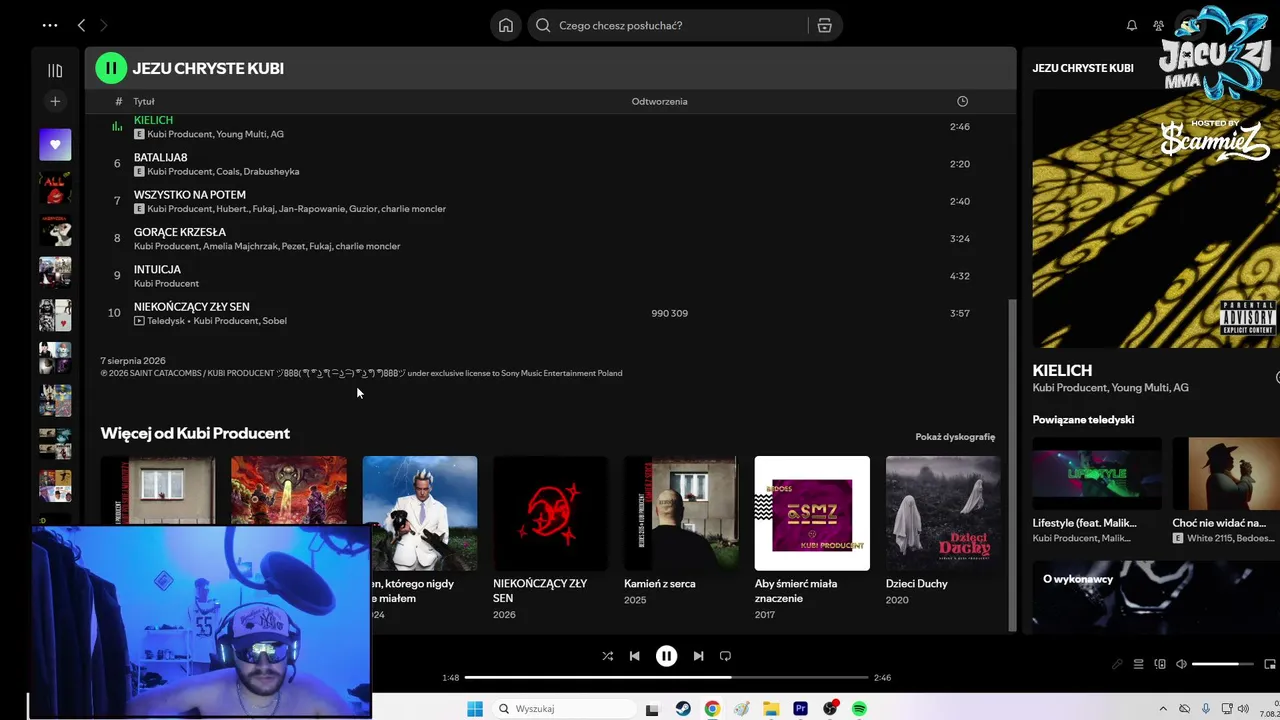The image size is (1280, 720).
Task: Open the 'Lifestyle (feat. Malik...' video thumbnail
Action: pos(1097,474)
